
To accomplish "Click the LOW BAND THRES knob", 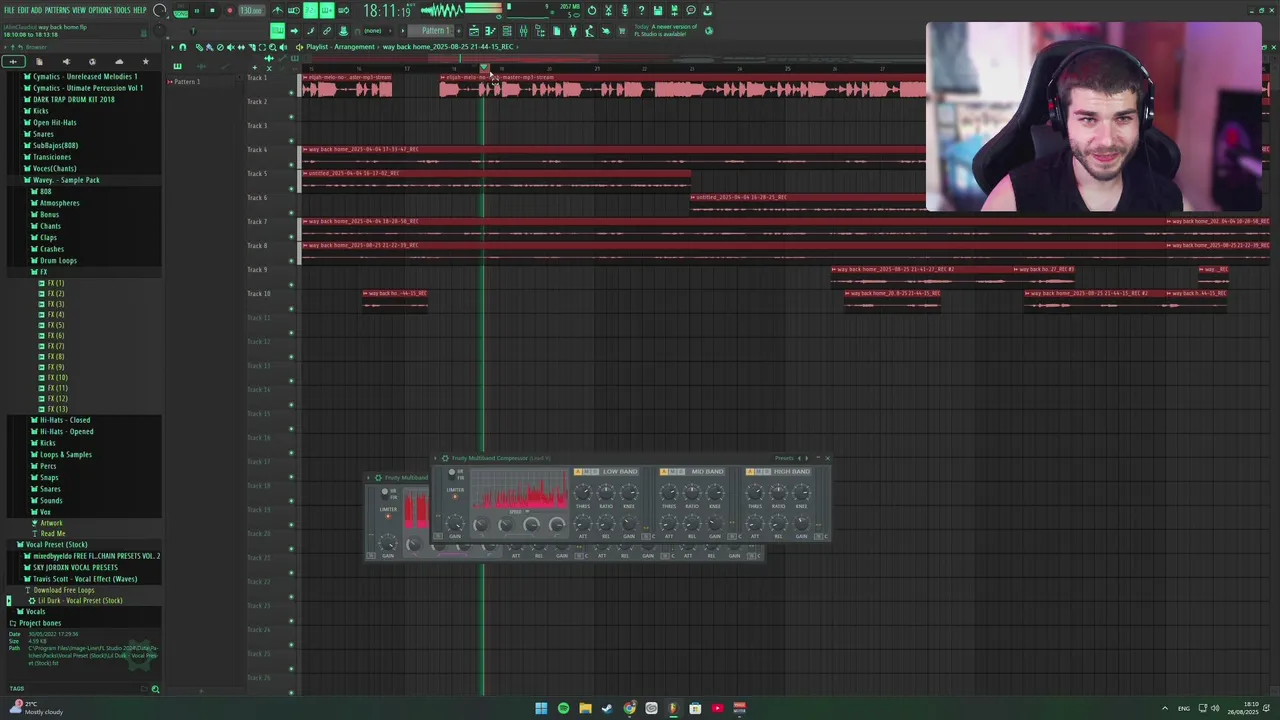I will point(583,492).
